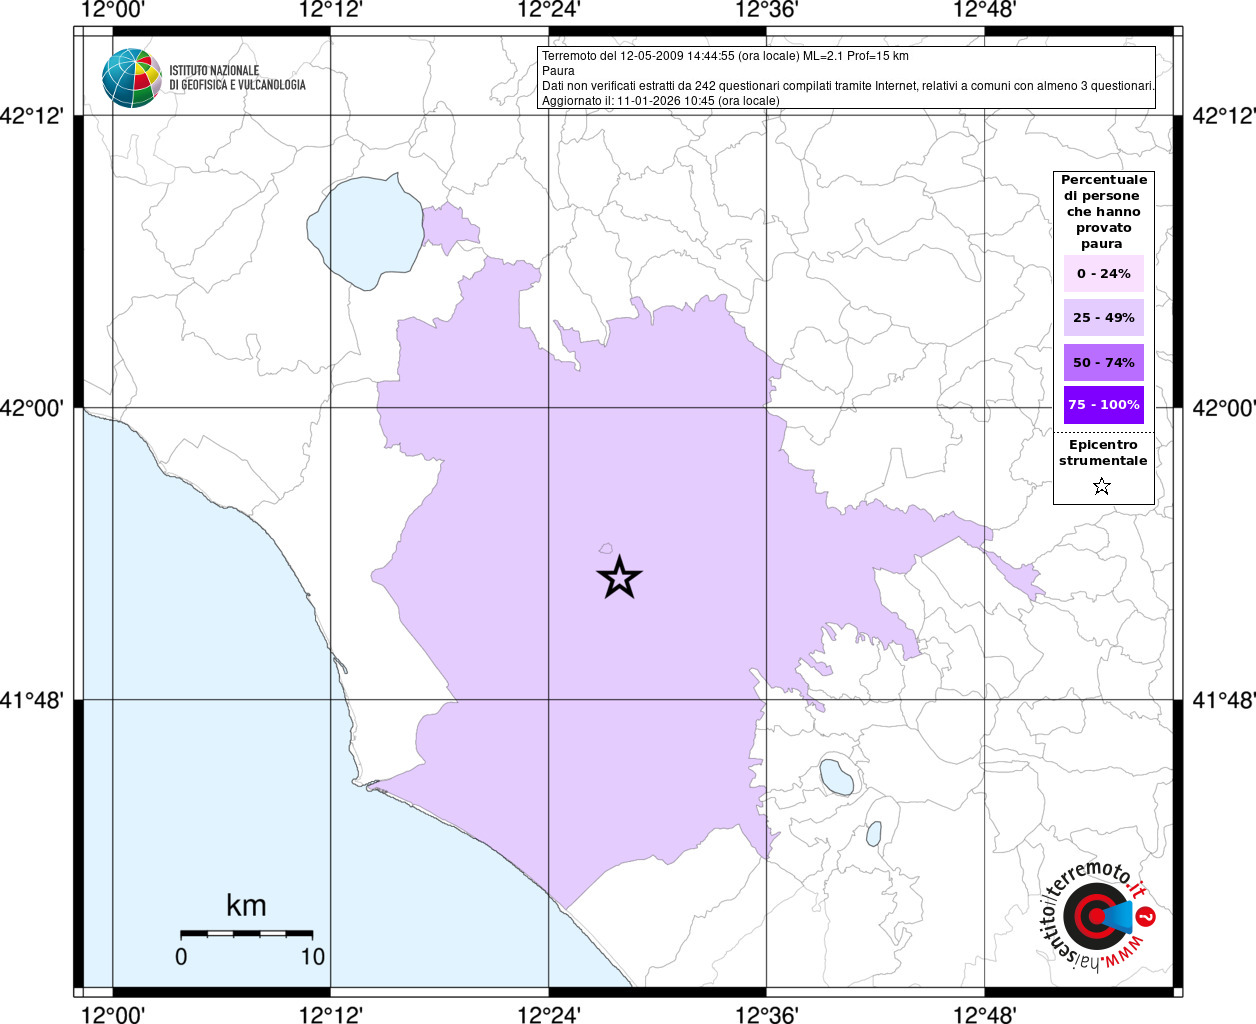Select the 0 - 24% legend swatch
Screen dimensions: 1256x1024
[1104, 273]
